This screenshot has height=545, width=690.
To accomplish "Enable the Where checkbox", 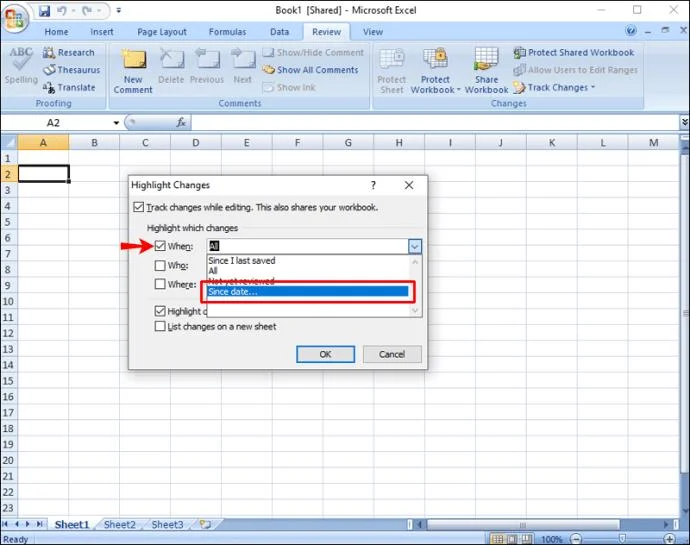I will click(160, 284).
